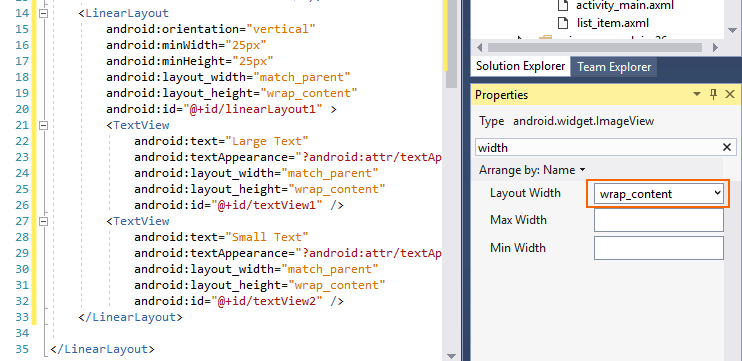The image size is (742, 361).
Task: Click the Properties panel title
Action: click(502, 95)
